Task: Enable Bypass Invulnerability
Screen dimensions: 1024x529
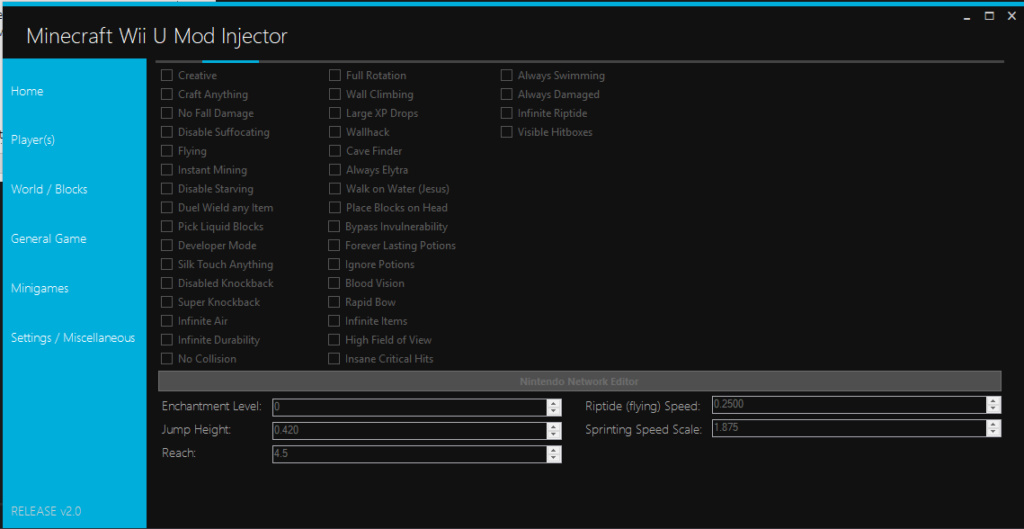Action: tap(334, 227)
